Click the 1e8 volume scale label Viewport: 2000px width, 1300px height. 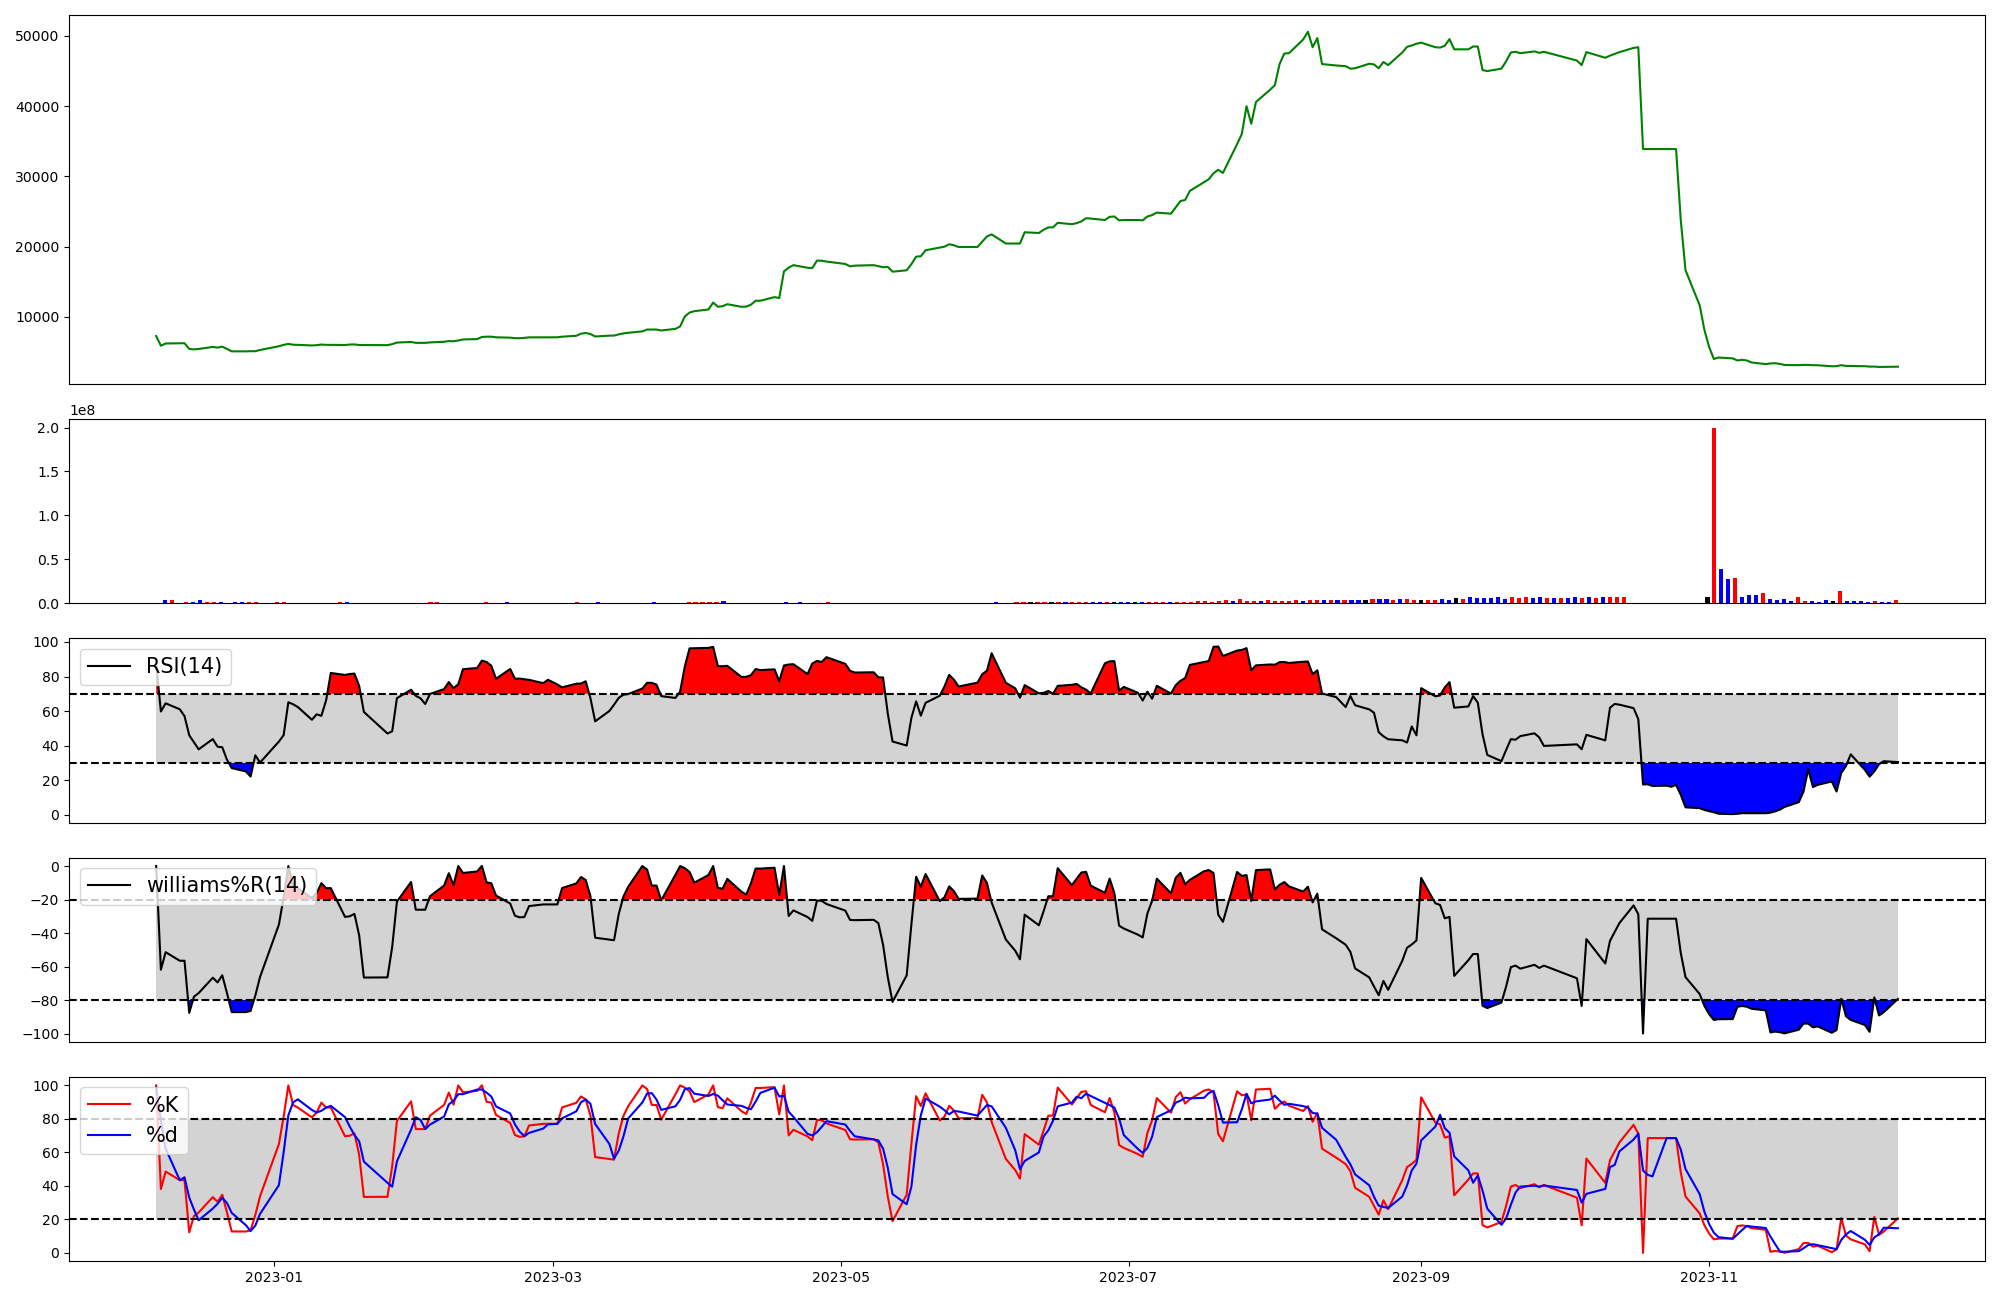(x=82, y=410)
